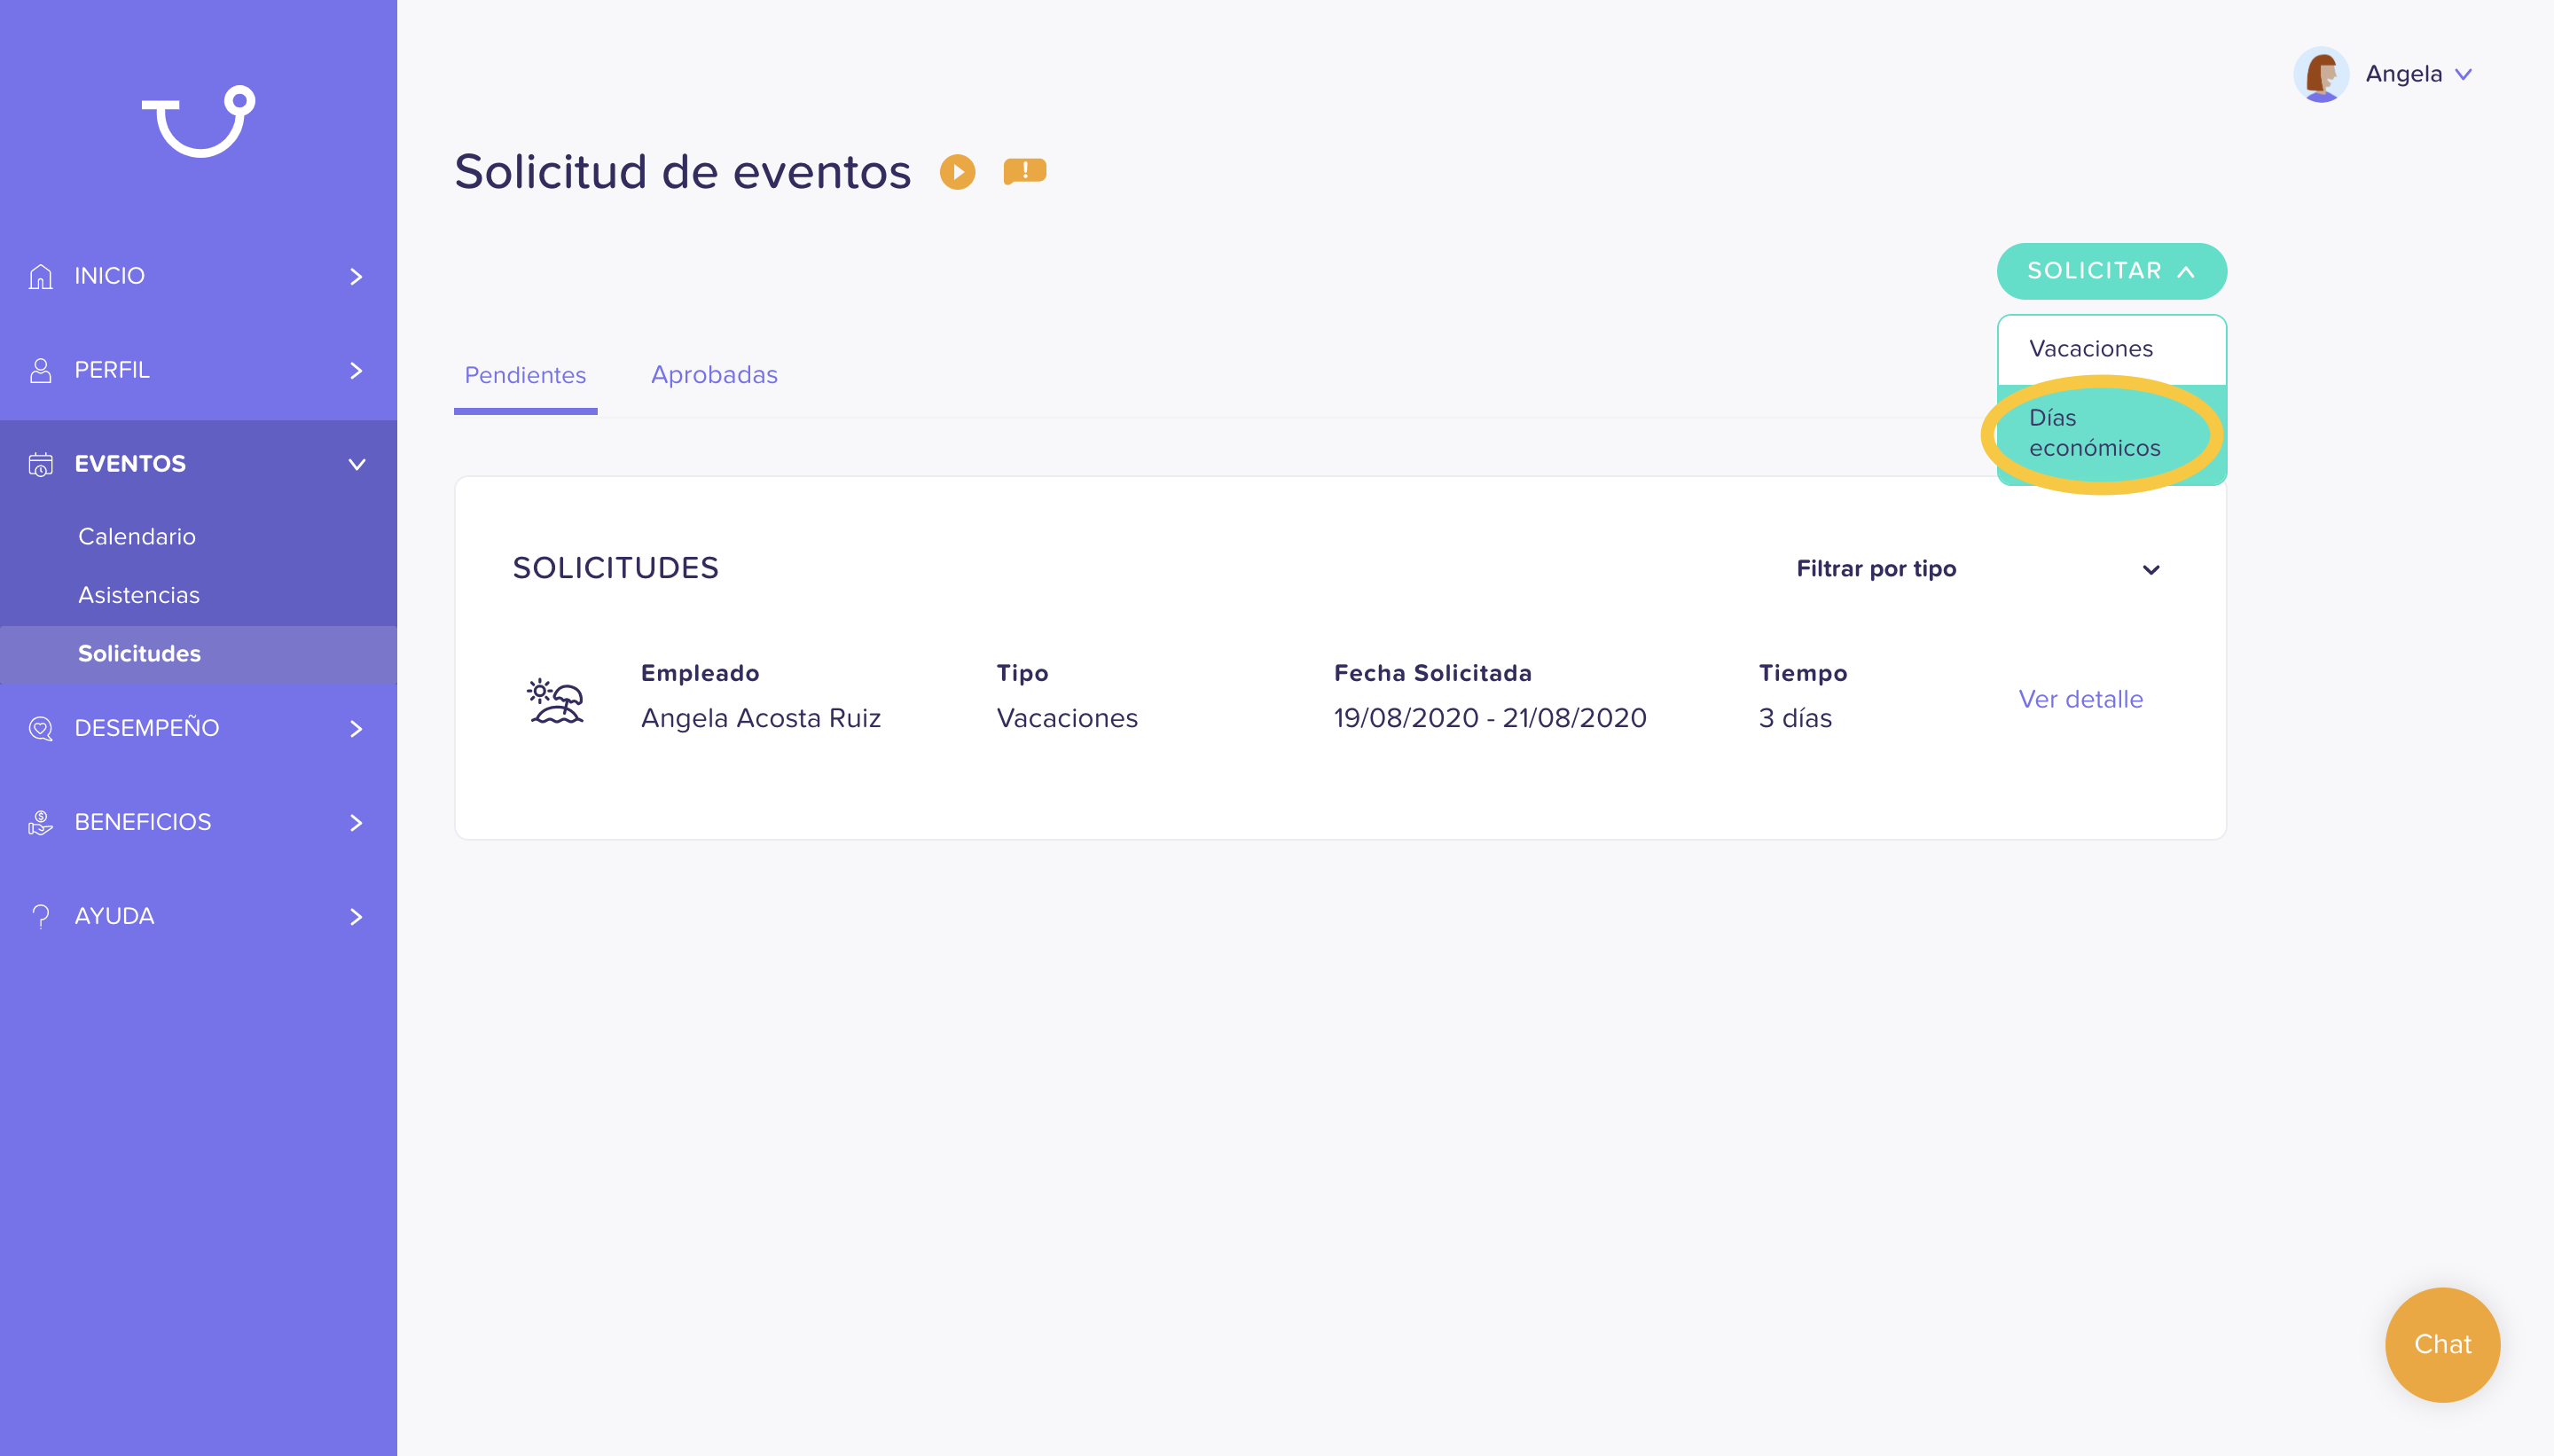Screen dimensions: 2554x1456
Task: Click the person icon beside PERFIL
Action: click(41, 370)
